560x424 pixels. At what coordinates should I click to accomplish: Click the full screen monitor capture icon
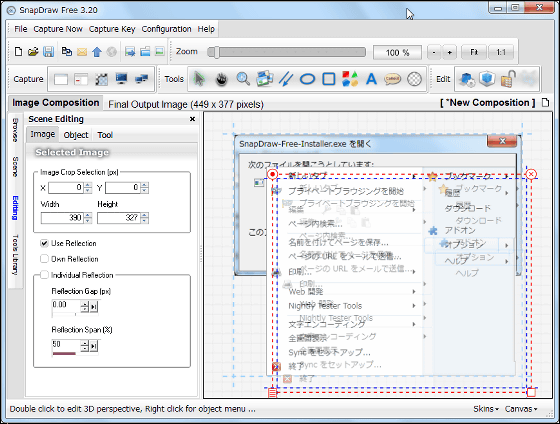click(121, 79)
